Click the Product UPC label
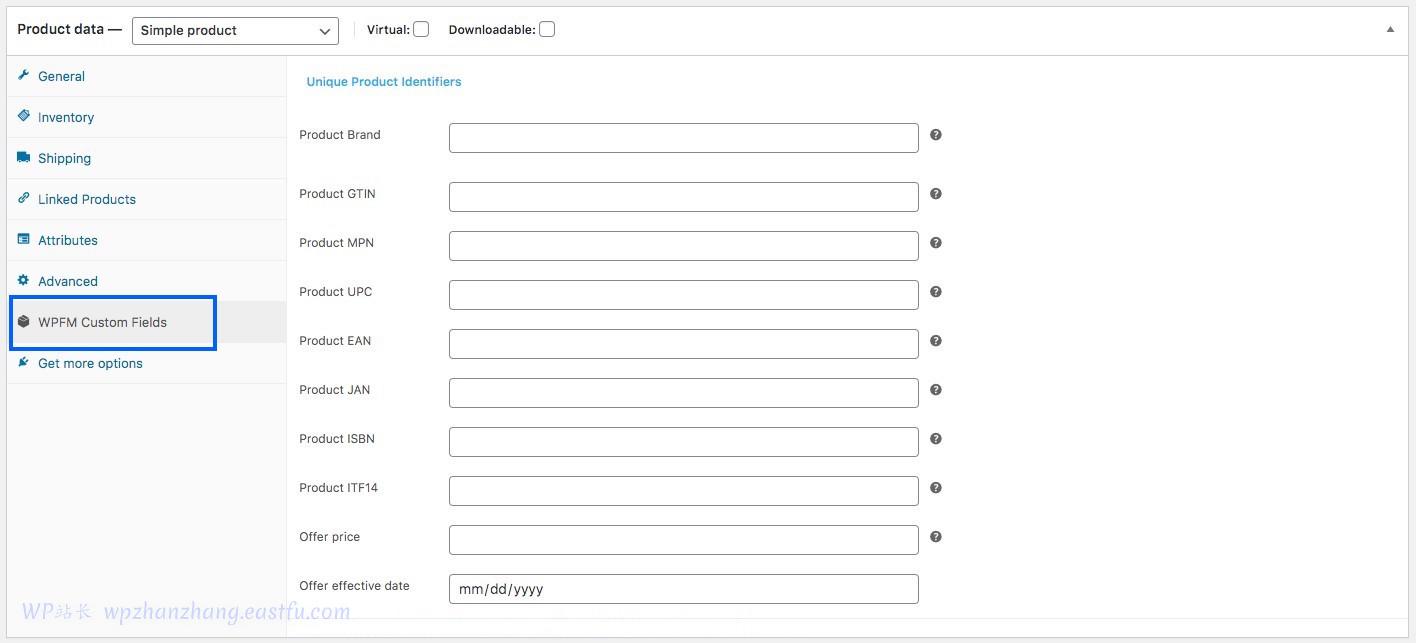The height and width of the screenshot is (643, 1416). (336, 292)
